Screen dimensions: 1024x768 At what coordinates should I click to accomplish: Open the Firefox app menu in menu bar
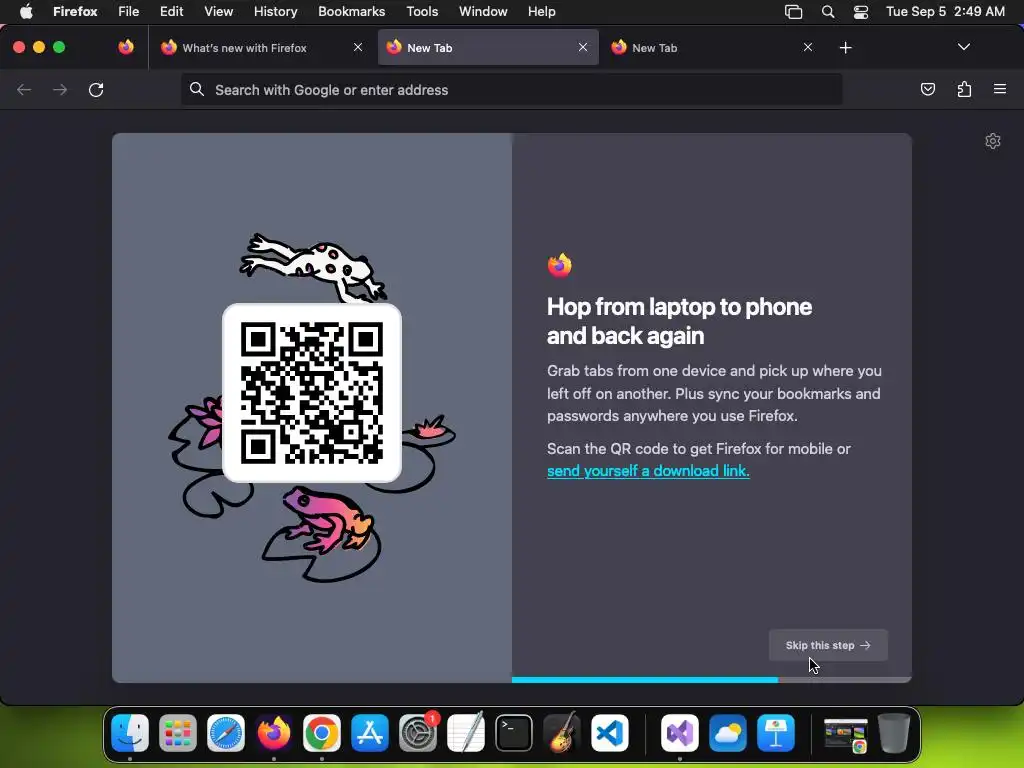pos(75,11)
